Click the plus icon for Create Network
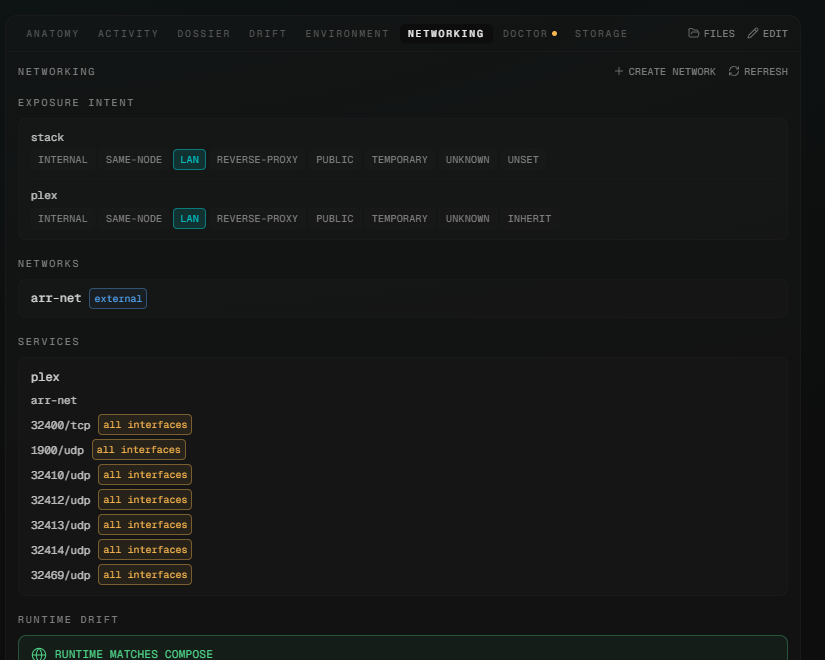Screen dimensions: 825x660 [619, 71]
